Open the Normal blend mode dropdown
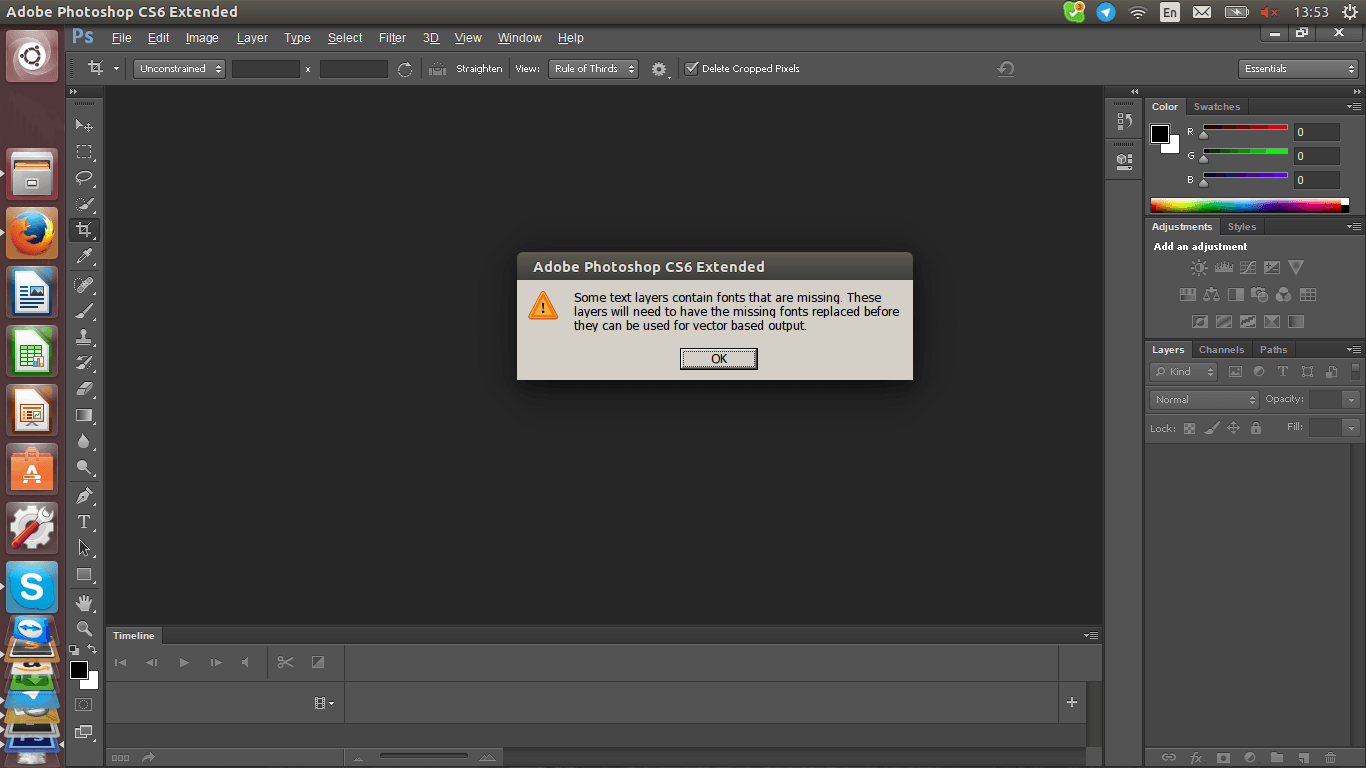Screen dimensions: 1366x768 point(1204,400)
